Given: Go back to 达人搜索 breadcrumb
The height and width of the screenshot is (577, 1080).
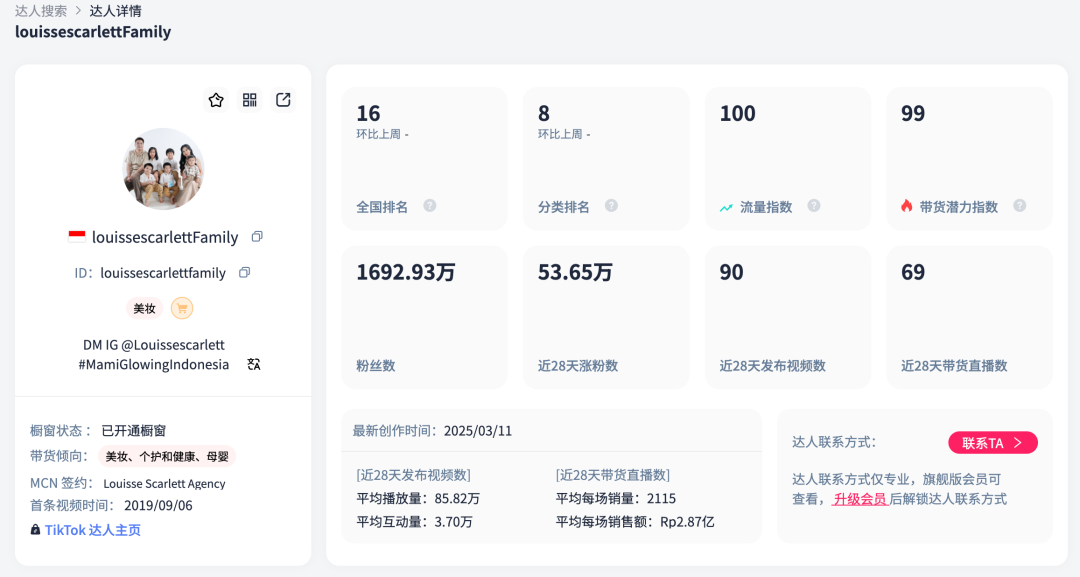Looking at the screenshot, I should pos(41,11).
